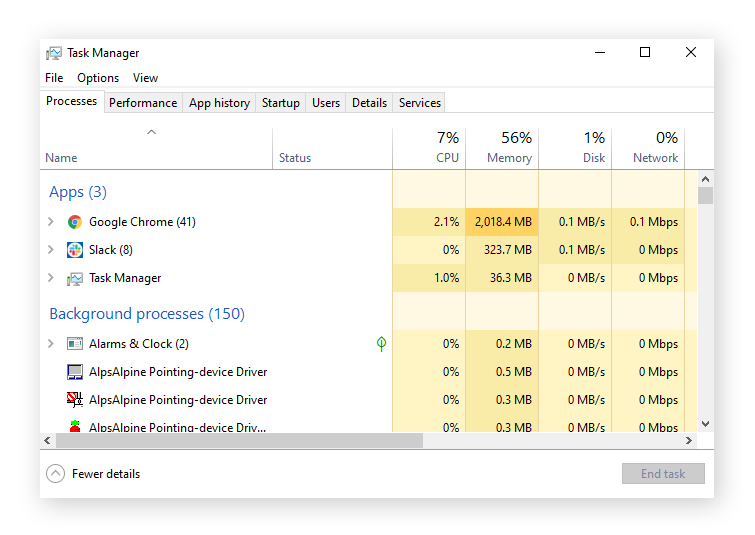This screenshot has height=535, width=755.
Task: Click the Slack app icon
Action: click(x=75, y=250)
